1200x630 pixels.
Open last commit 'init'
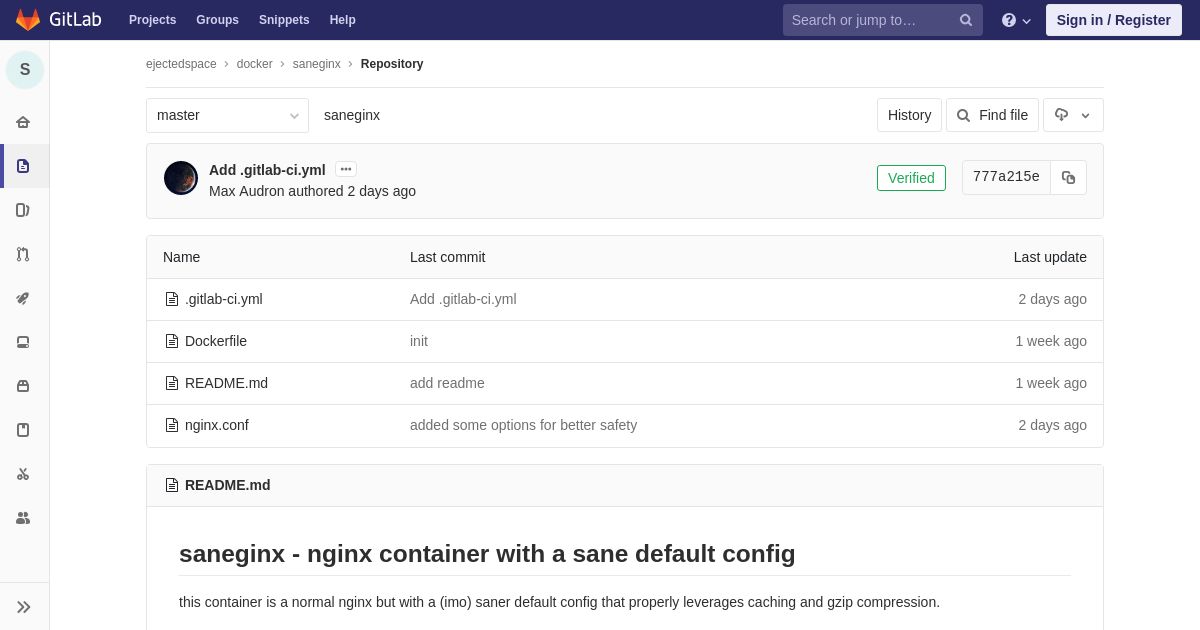click(419, 341)
